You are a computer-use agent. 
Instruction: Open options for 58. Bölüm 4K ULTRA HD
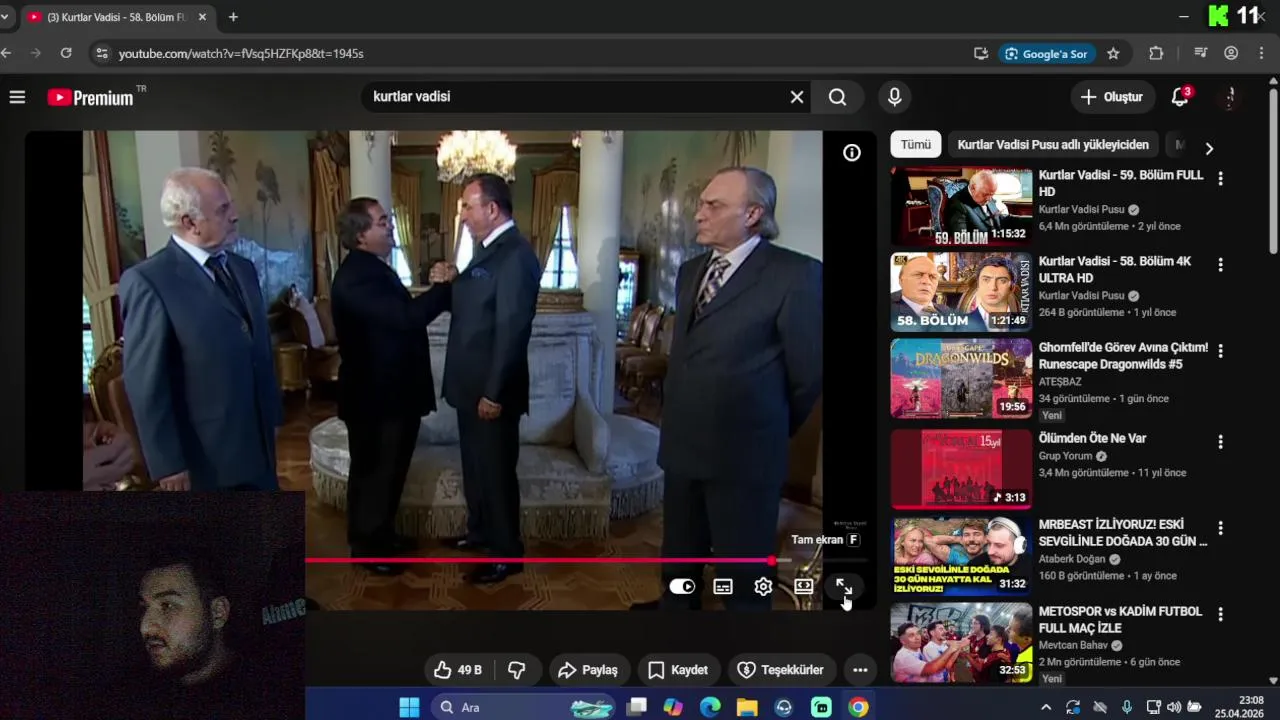point(1220,264)
